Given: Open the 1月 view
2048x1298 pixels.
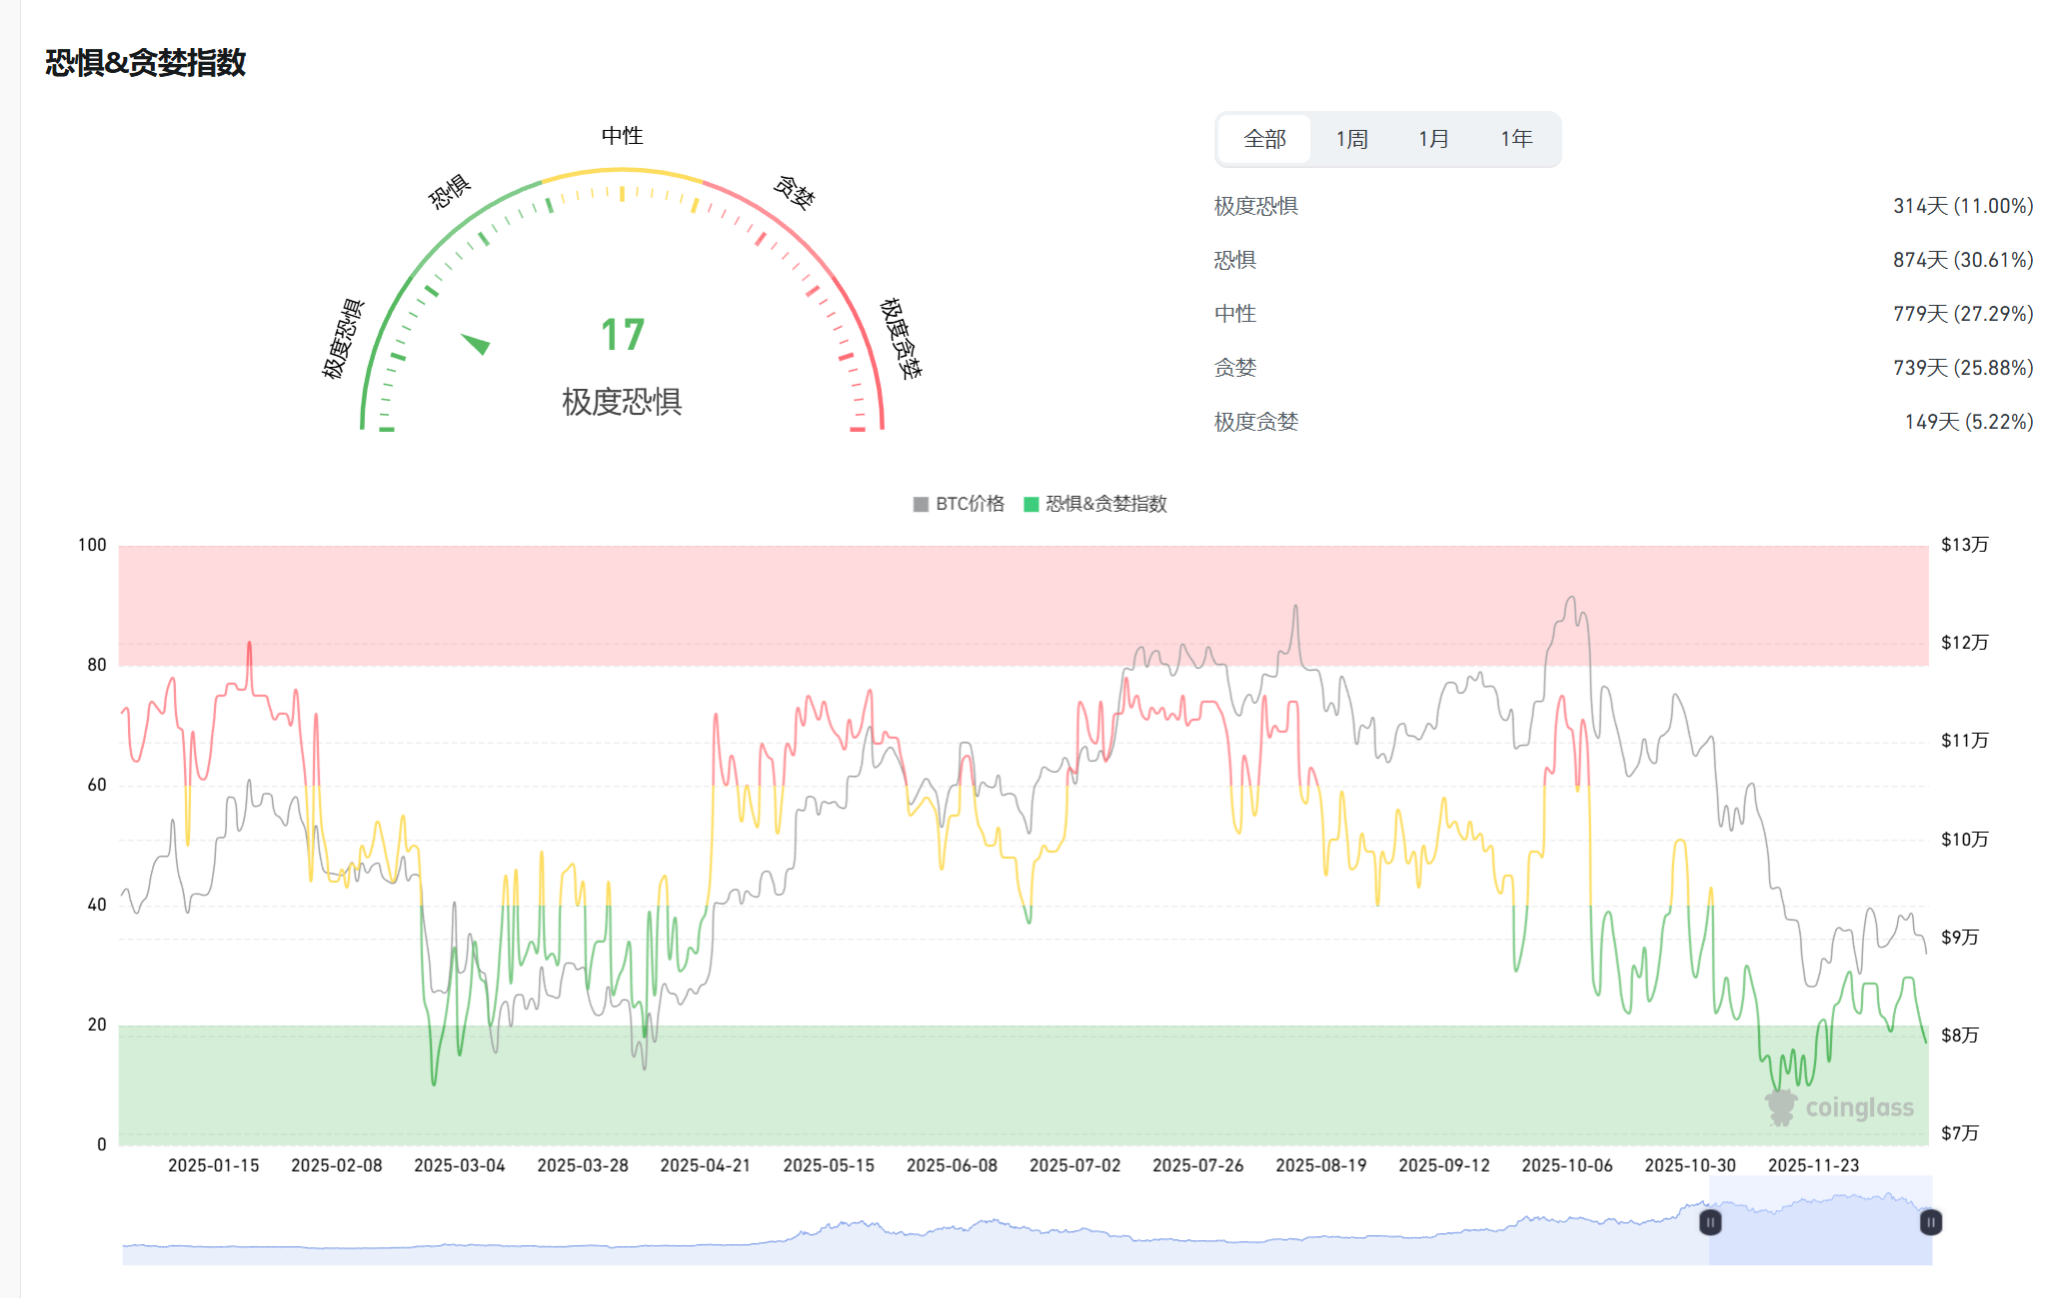Looking at the screenshot, I should tap(1433, 139).
